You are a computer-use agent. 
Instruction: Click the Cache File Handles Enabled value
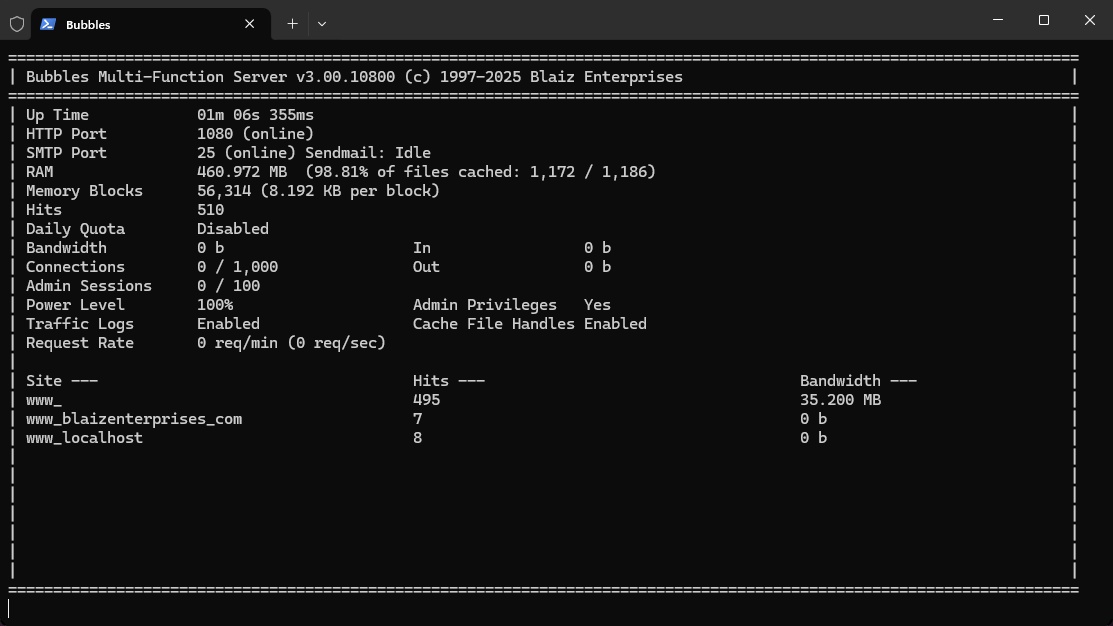(615, 324)
